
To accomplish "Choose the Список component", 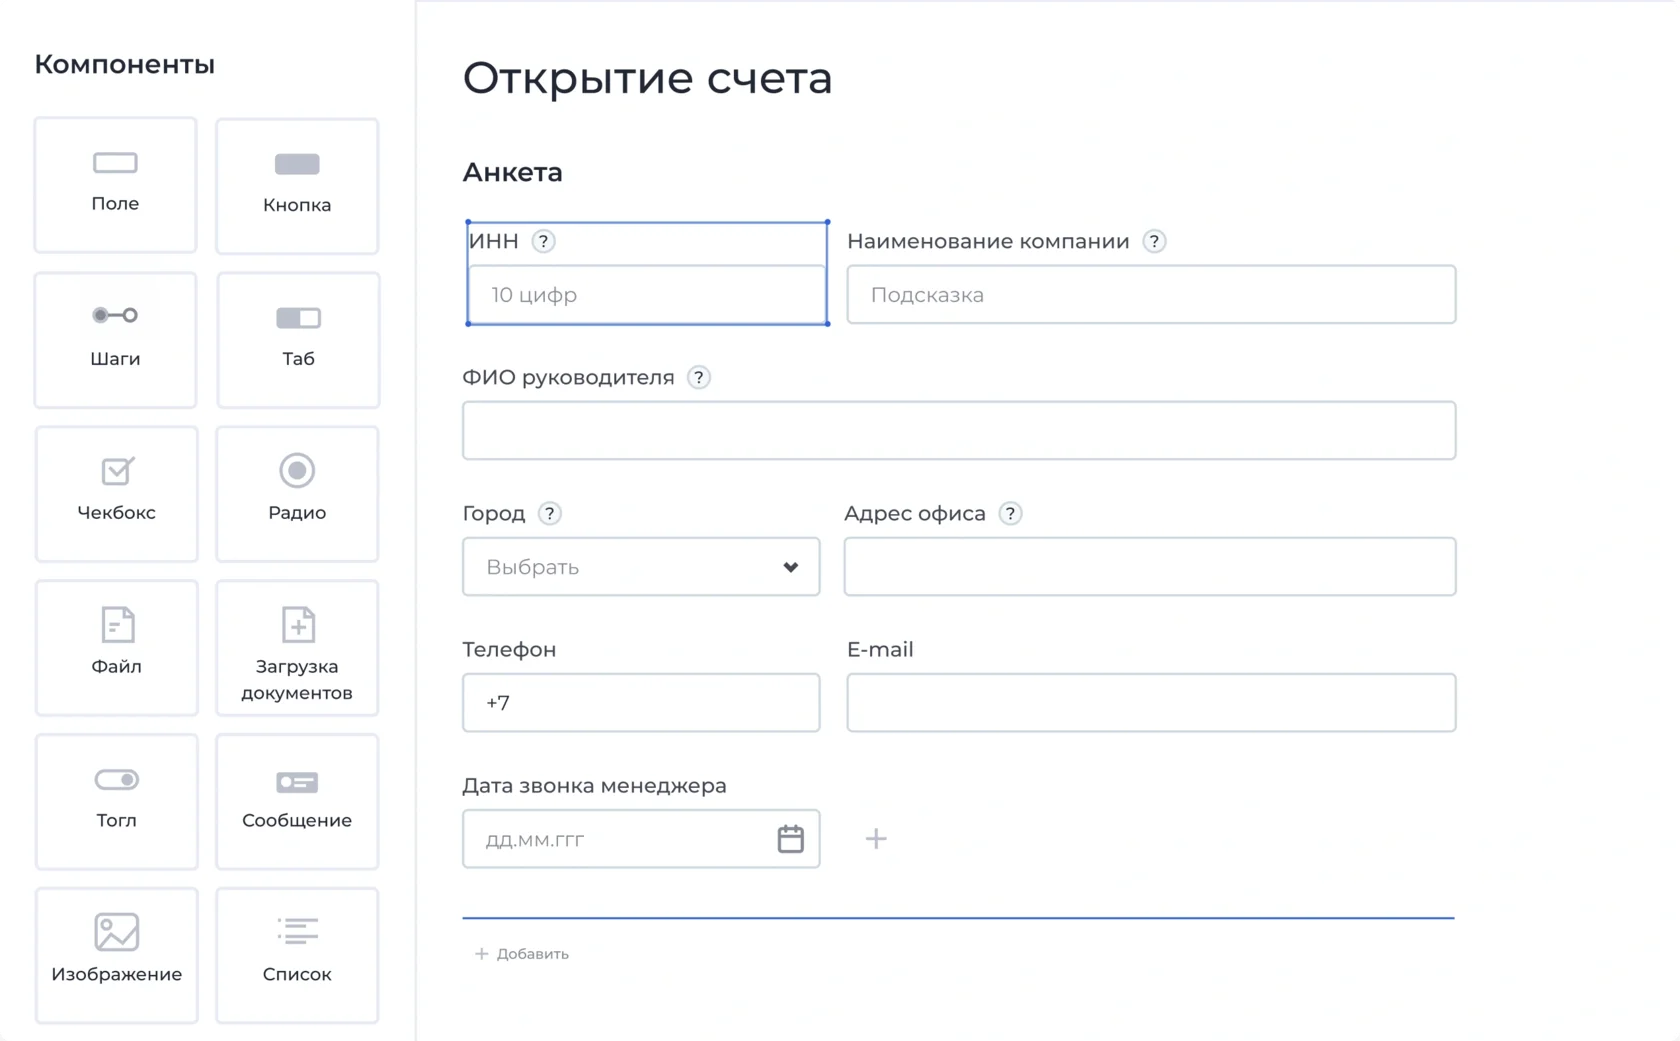I will pos(297,956).
